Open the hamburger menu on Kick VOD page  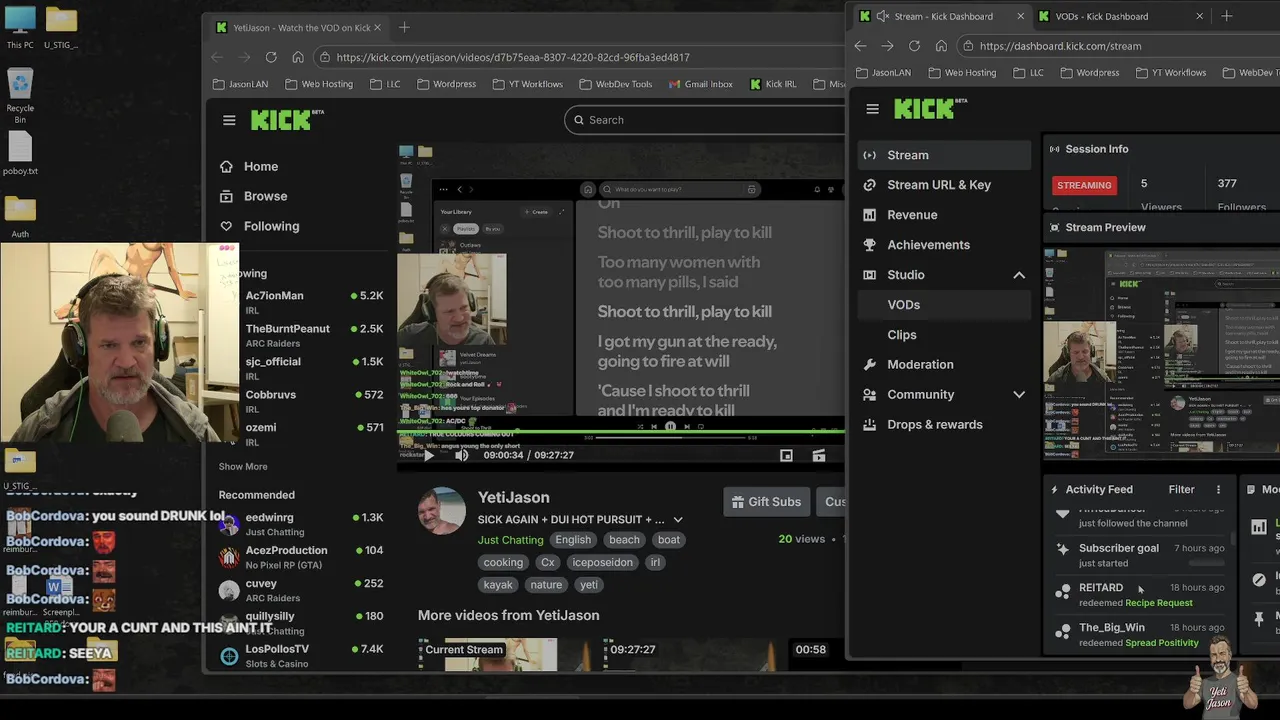pyautogui.click(x=229, y=120)
